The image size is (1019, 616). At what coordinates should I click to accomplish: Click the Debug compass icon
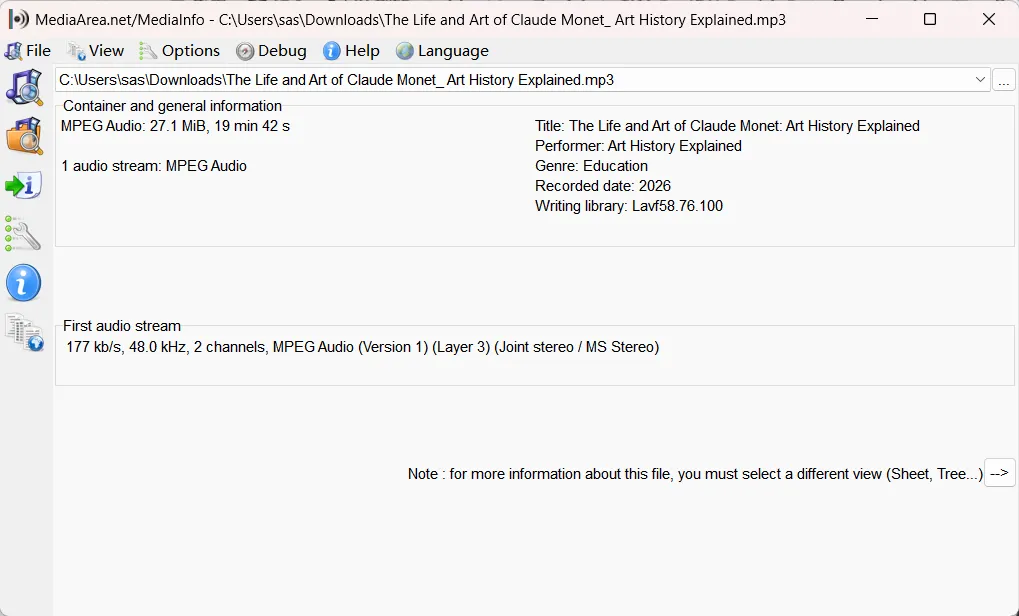coord(243,50)
